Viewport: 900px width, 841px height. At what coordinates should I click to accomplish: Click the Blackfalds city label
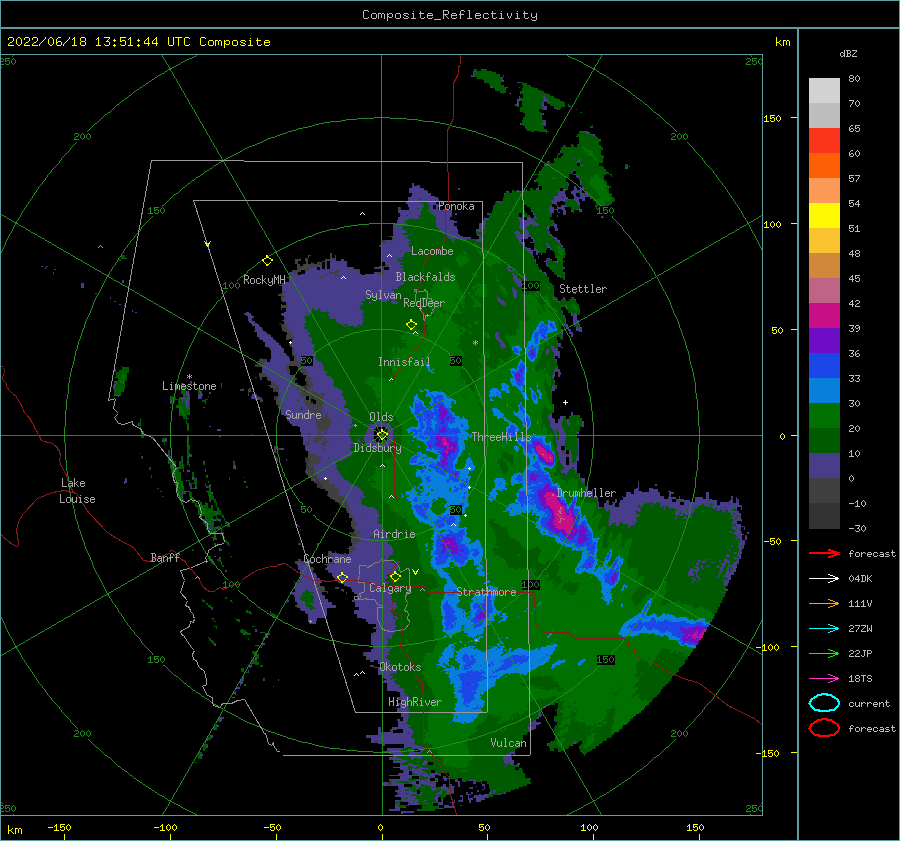[425, 277]
